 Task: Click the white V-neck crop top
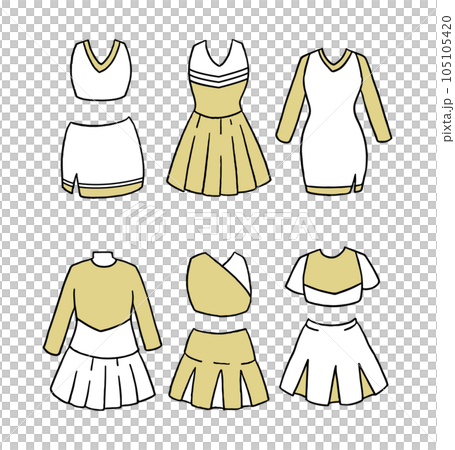tap(101, 70)
